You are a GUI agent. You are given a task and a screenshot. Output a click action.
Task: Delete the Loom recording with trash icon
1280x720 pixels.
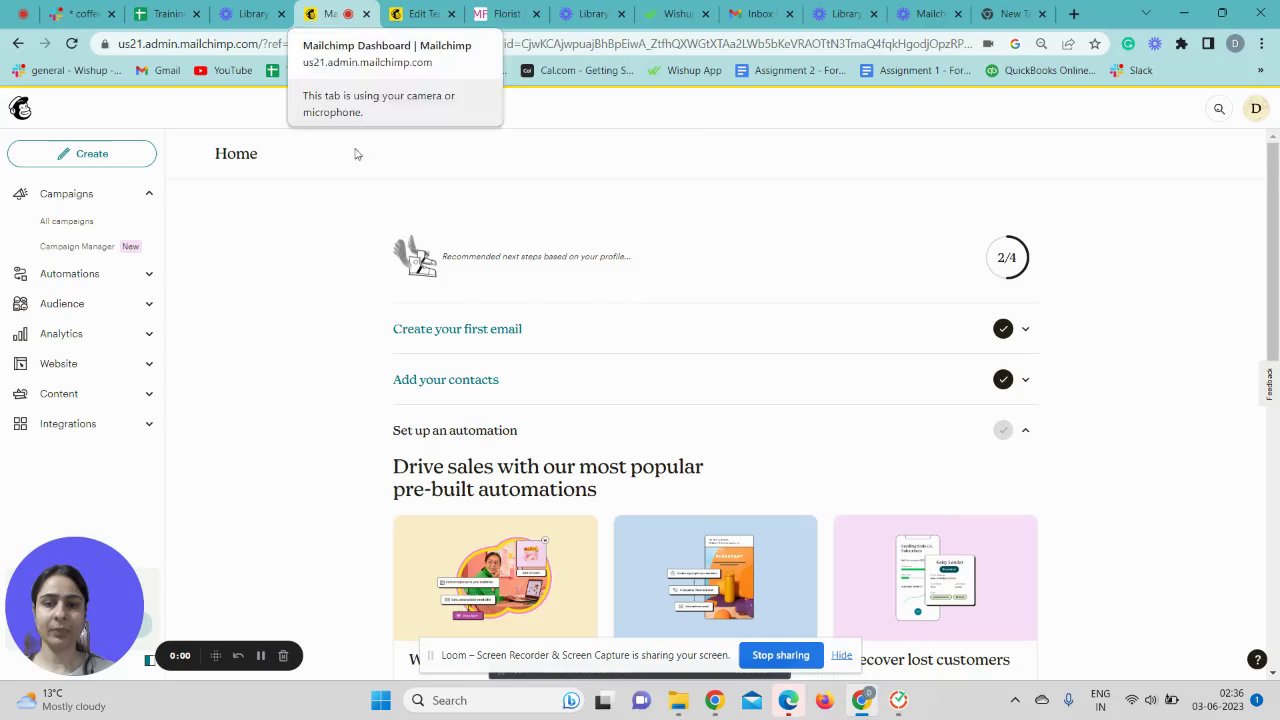click(283, 656)
